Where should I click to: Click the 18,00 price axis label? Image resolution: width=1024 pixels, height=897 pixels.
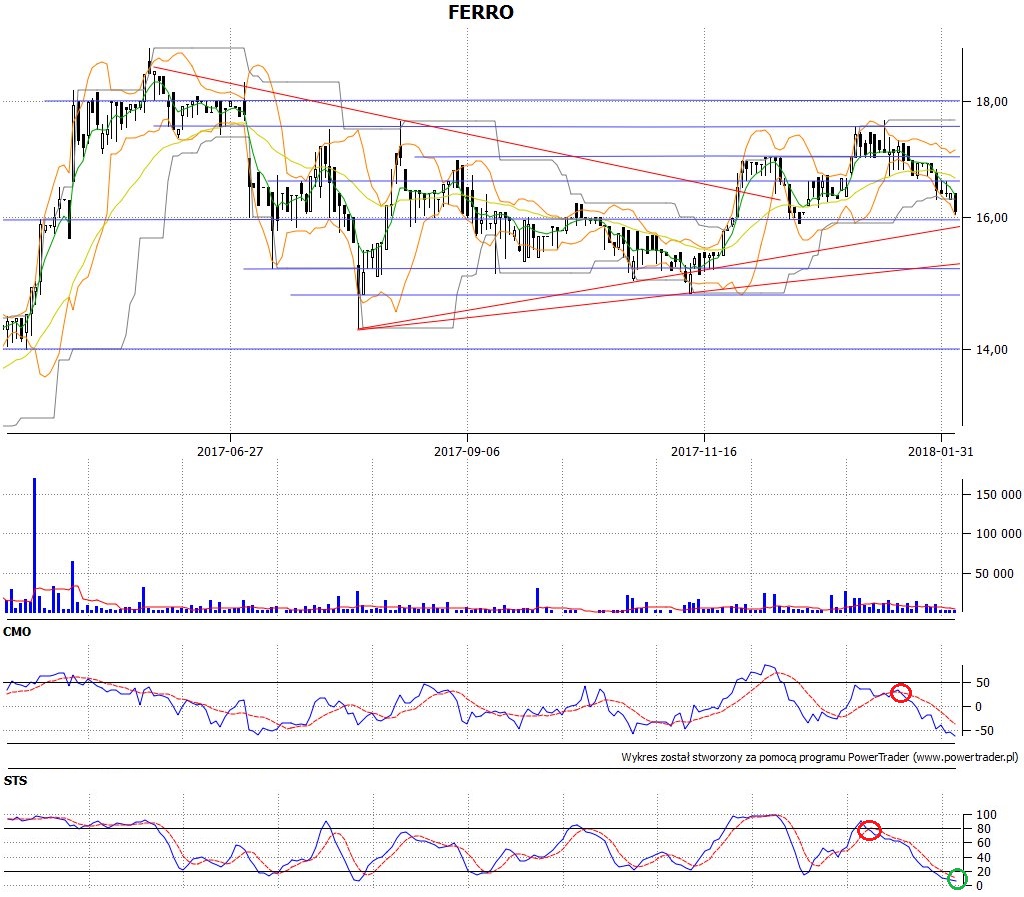991,101
